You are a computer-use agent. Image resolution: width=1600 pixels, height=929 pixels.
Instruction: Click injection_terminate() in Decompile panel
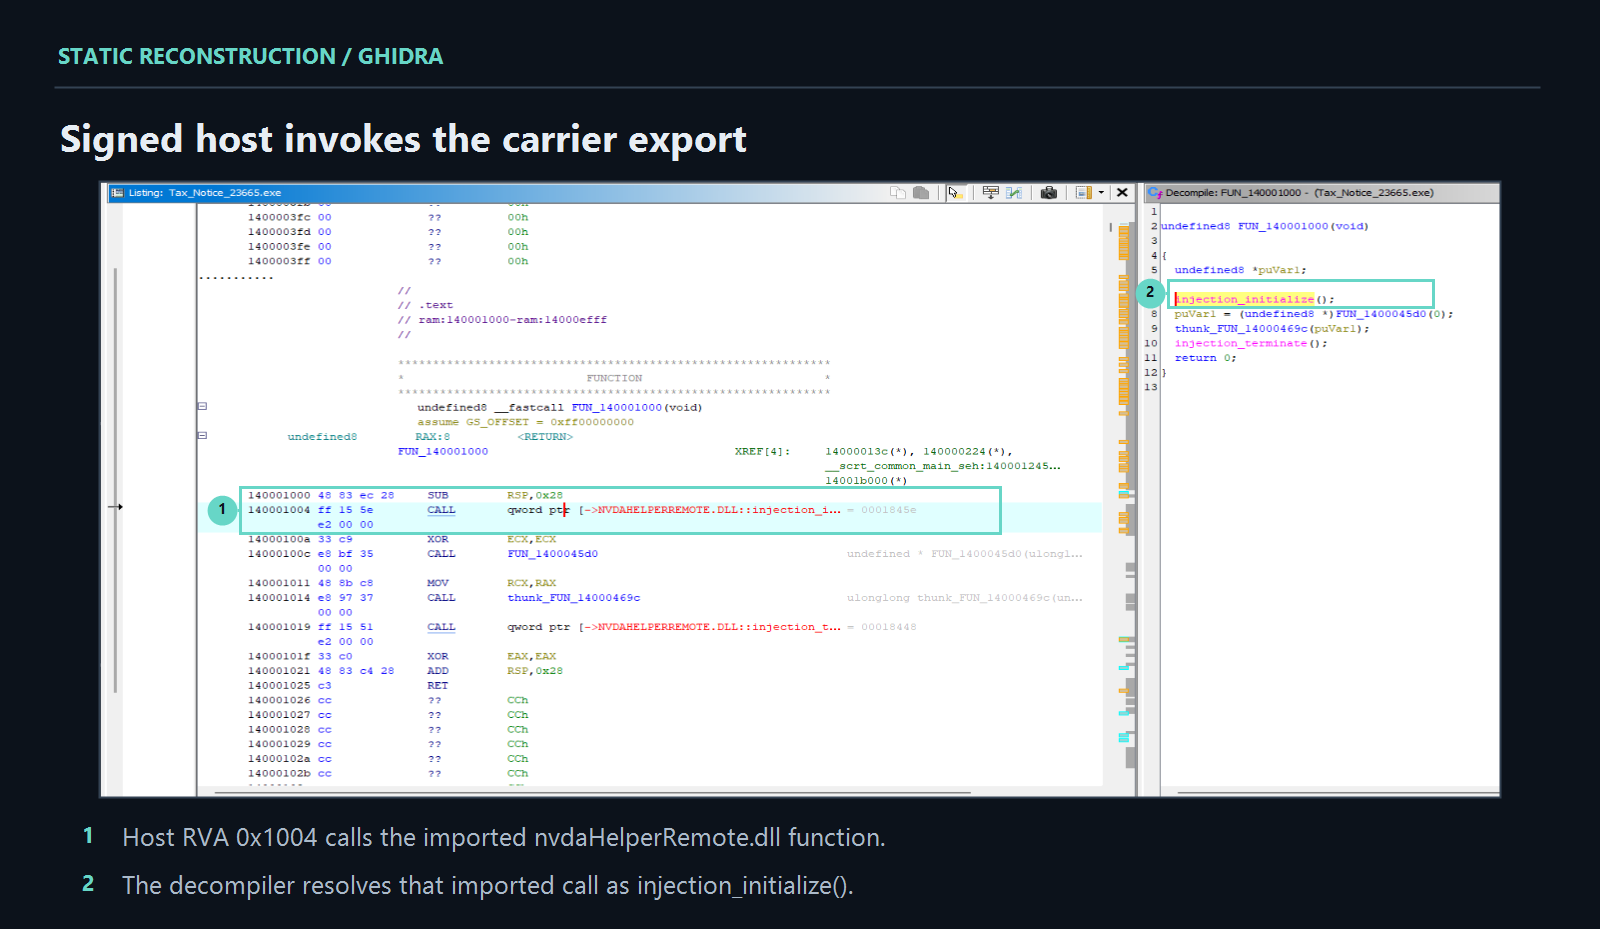point(1250,343)
